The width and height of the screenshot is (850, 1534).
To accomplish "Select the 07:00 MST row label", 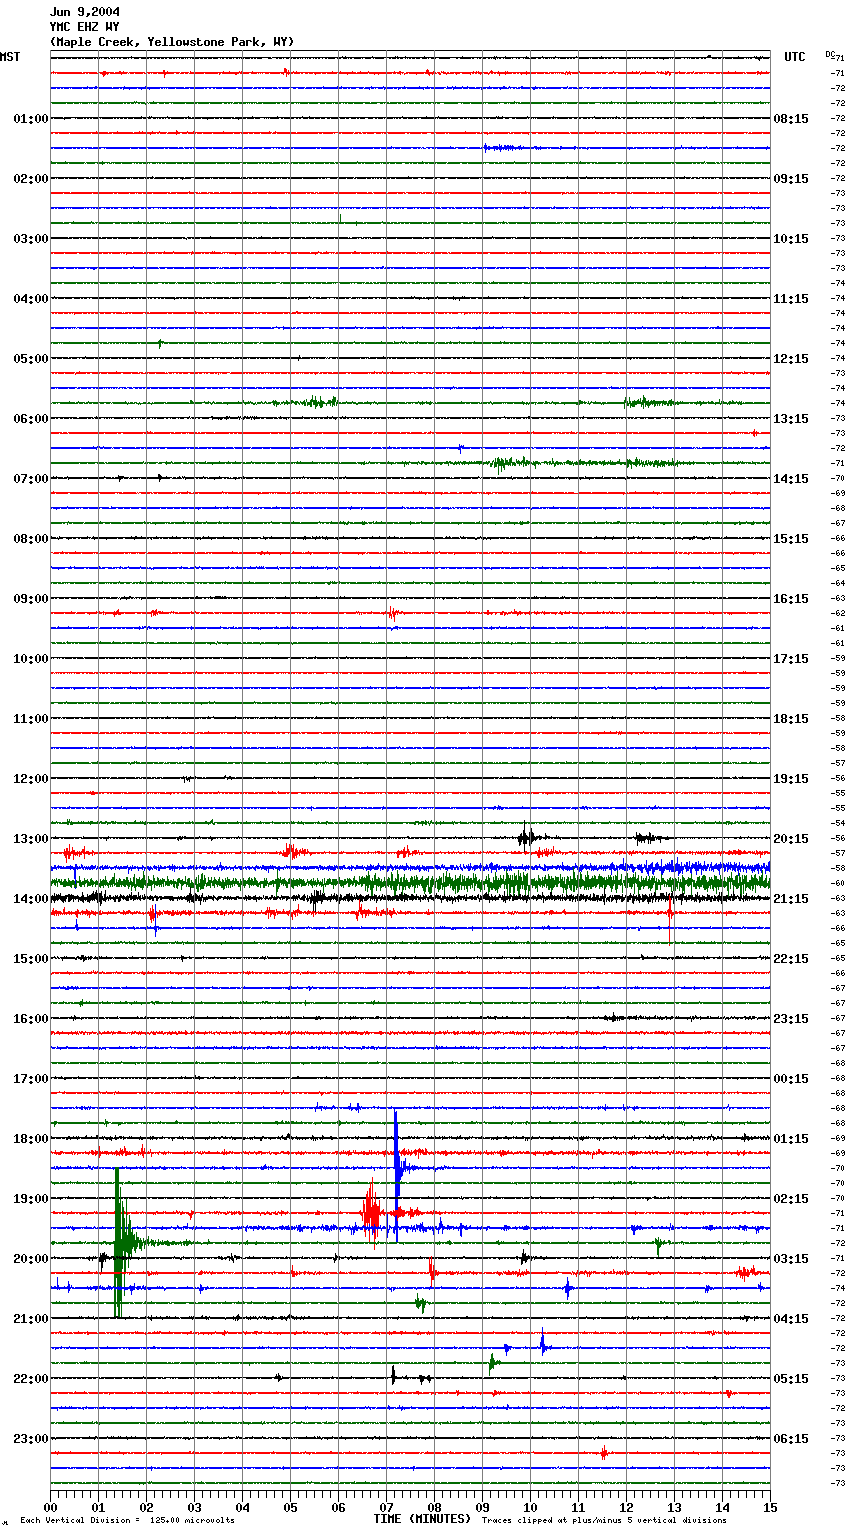I will 31,479.
